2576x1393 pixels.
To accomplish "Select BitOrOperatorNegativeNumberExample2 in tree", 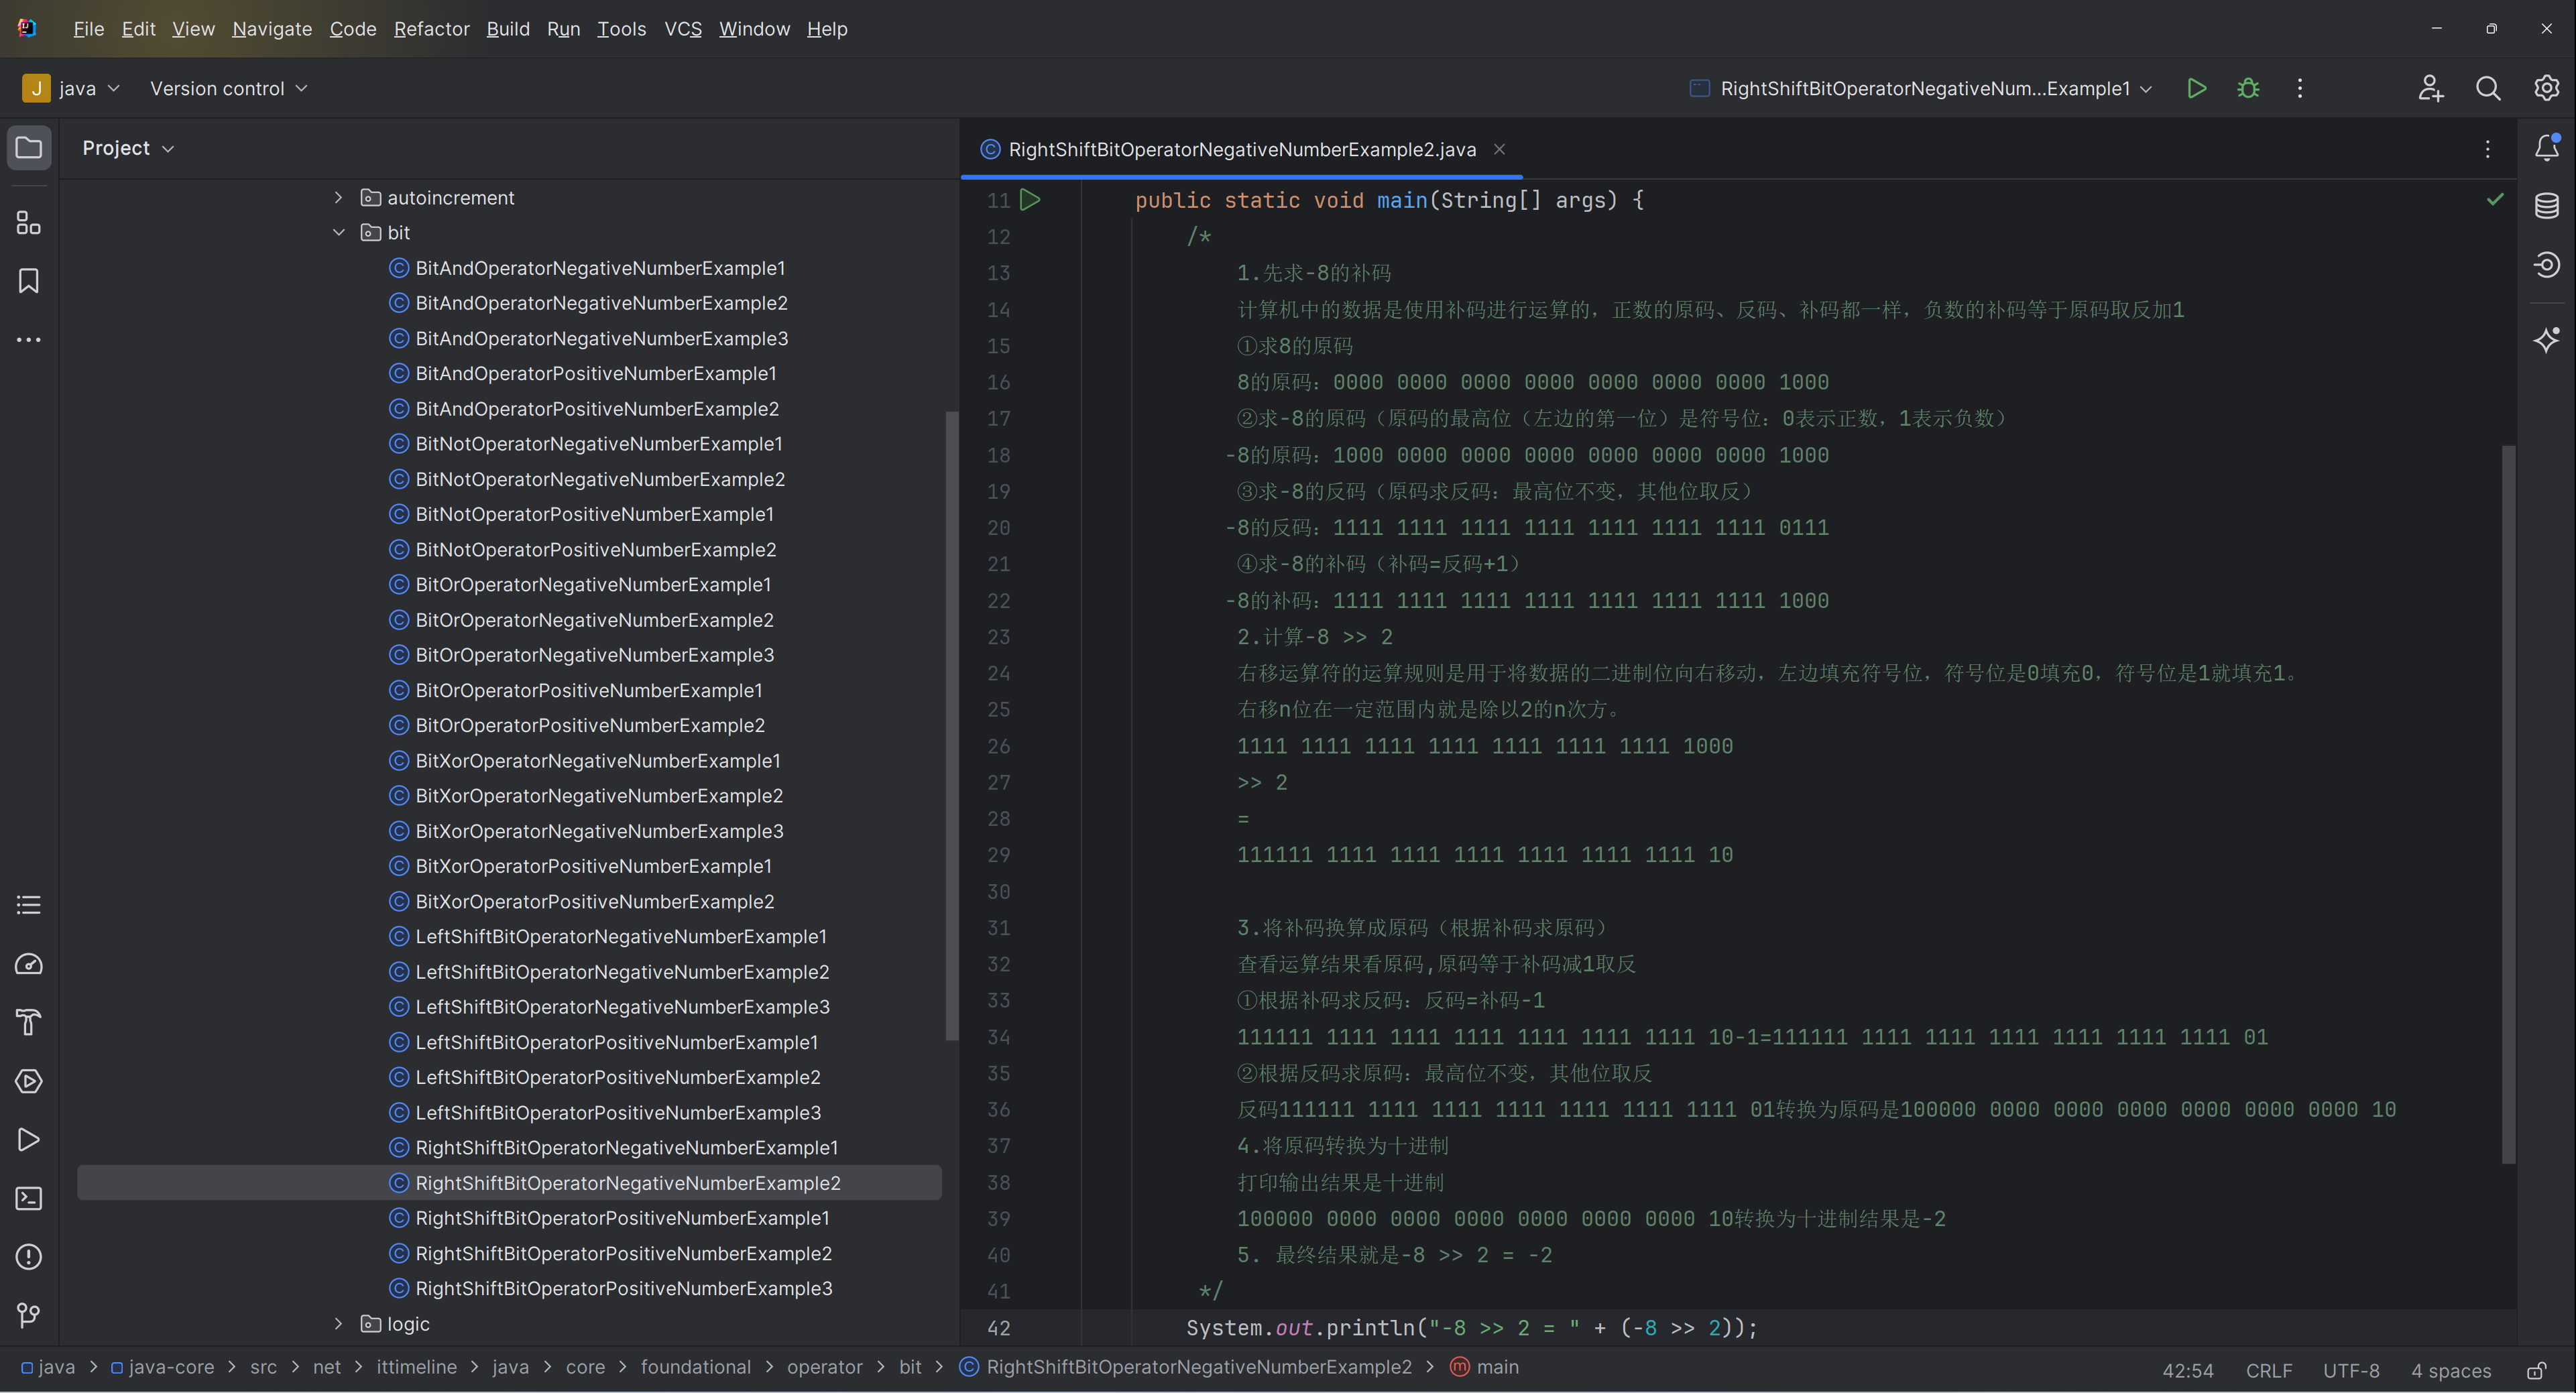I will (x=594, y=620).
